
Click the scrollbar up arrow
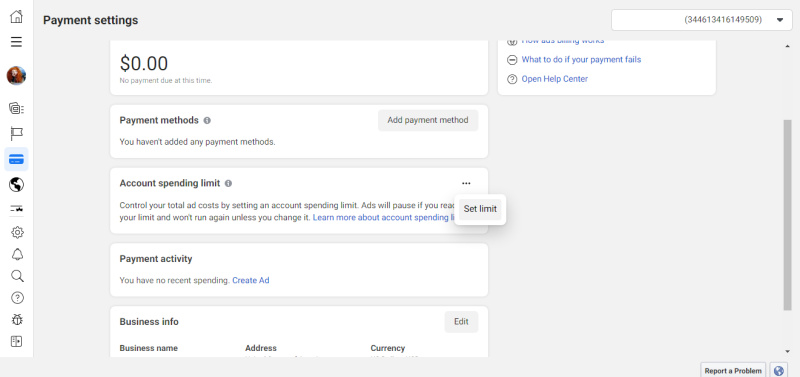(x=788, y=46)
